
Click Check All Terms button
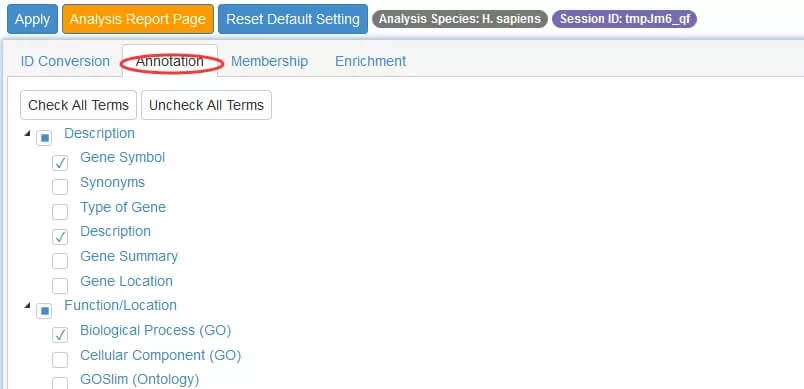click(x=78, y=105)
